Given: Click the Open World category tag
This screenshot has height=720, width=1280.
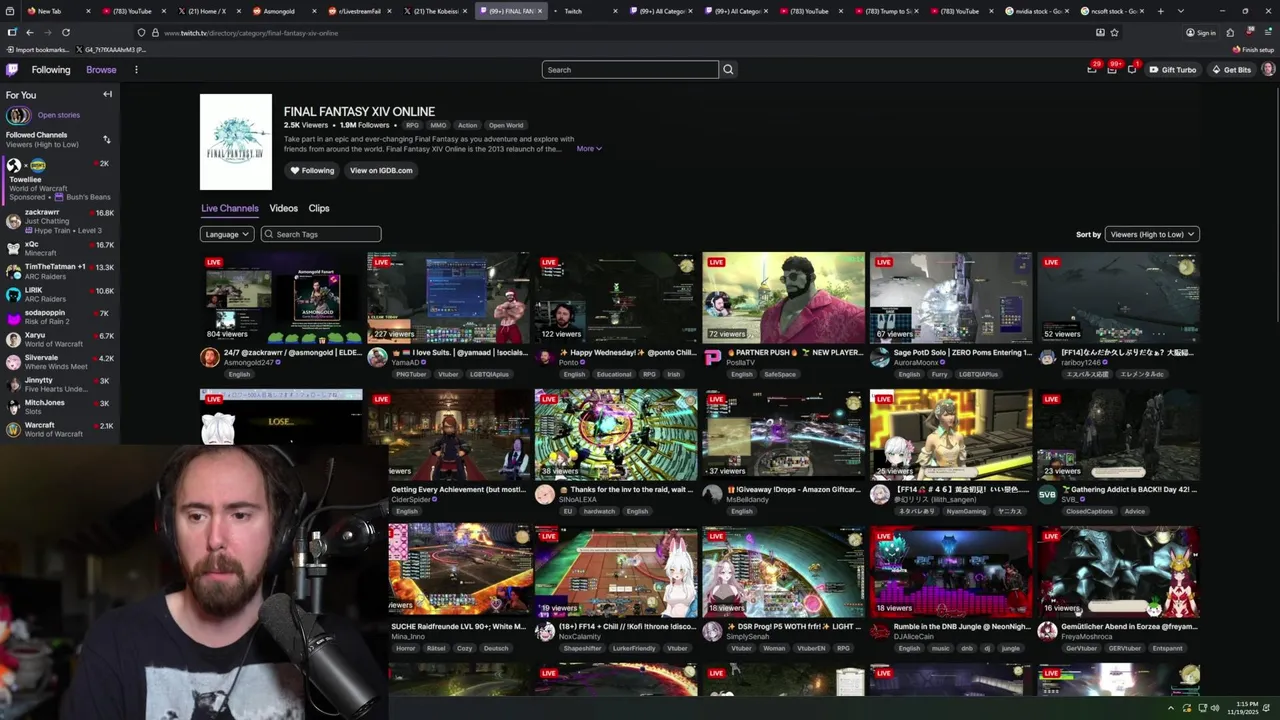Looking at the screenshot, I should point(506,125).
